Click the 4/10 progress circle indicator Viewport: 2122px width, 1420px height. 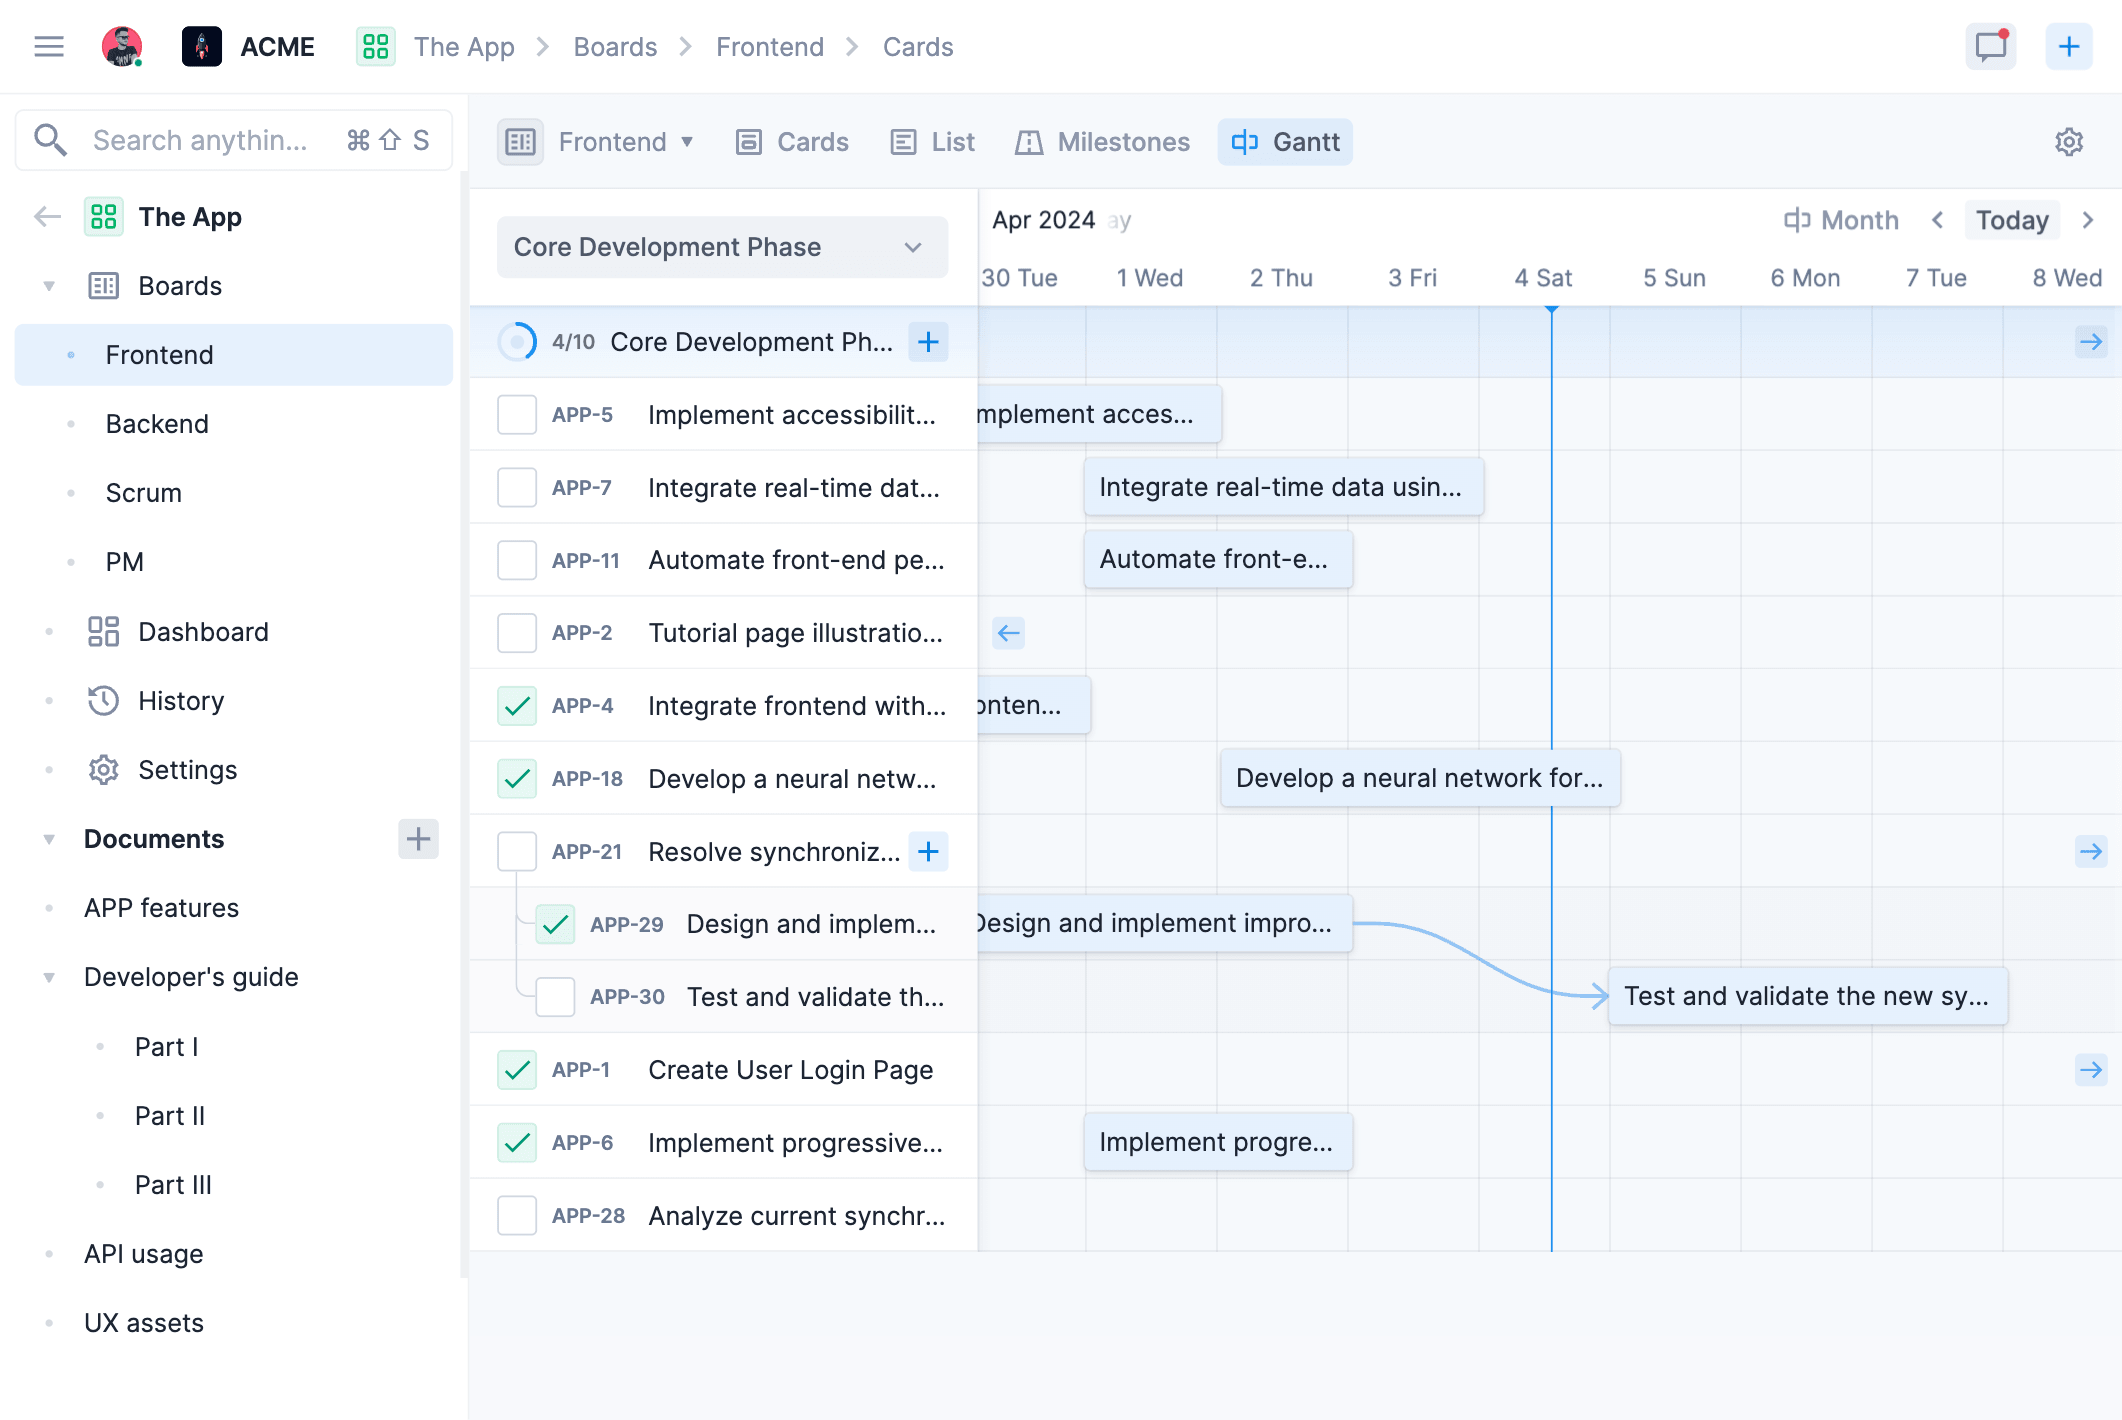pyautogui.click(x=517, y=341)
